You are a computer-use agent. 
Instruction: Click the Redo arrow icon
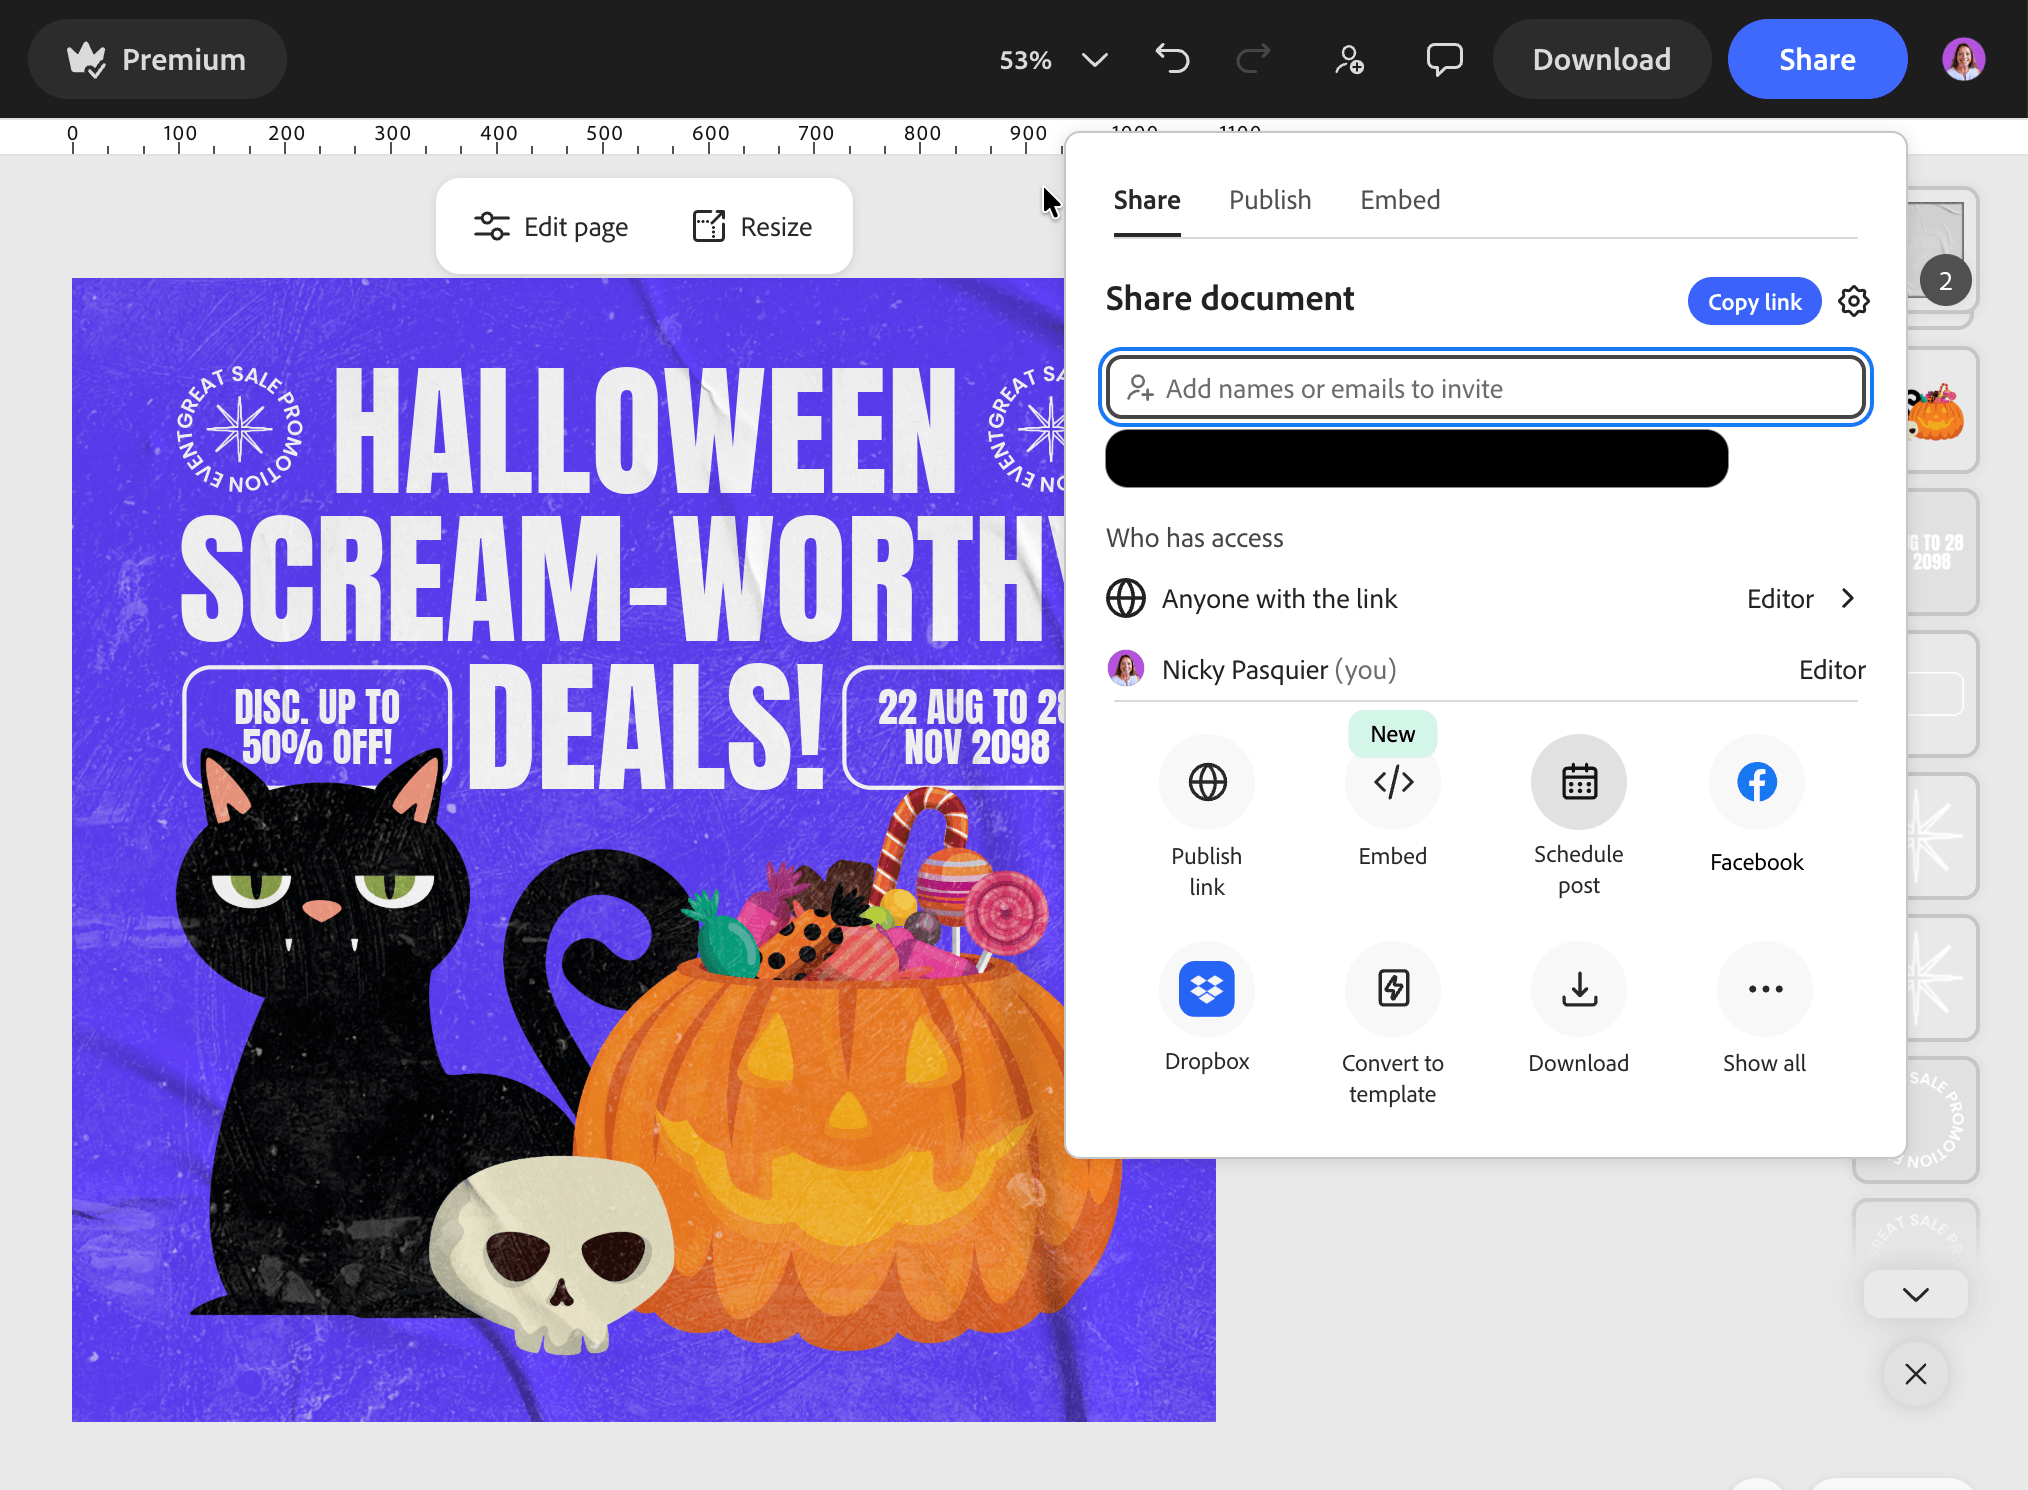[1253, 59]
